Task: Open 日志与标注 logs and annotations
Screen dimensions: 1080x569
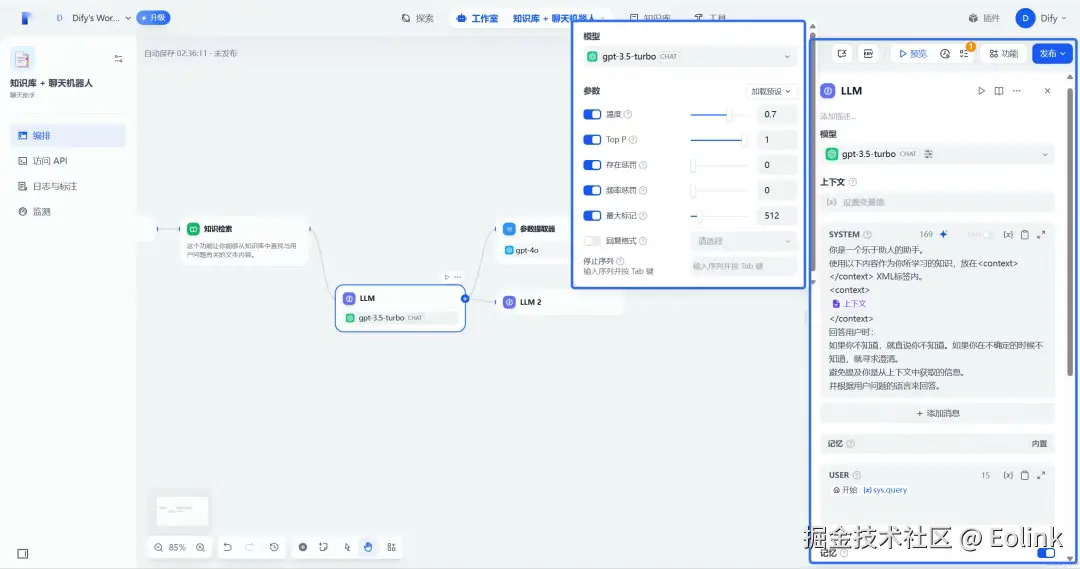Action: (68, 187)
